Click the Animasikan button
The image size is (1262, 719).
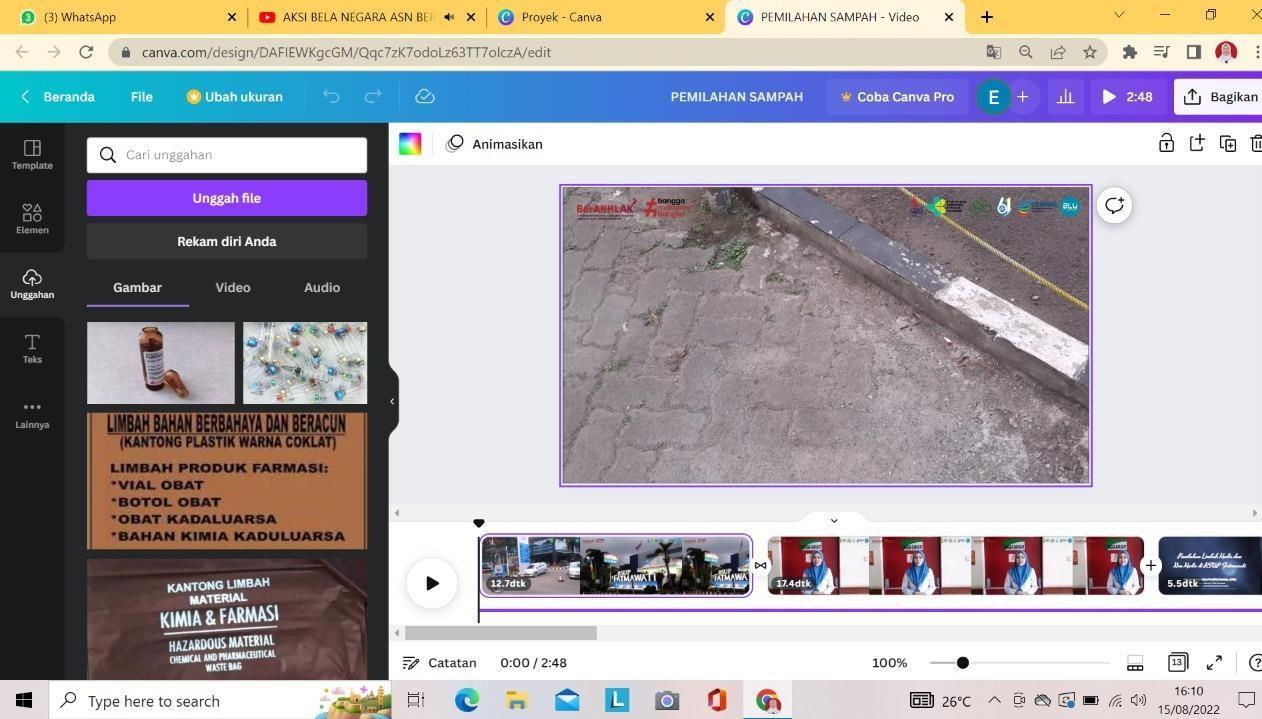495,144
